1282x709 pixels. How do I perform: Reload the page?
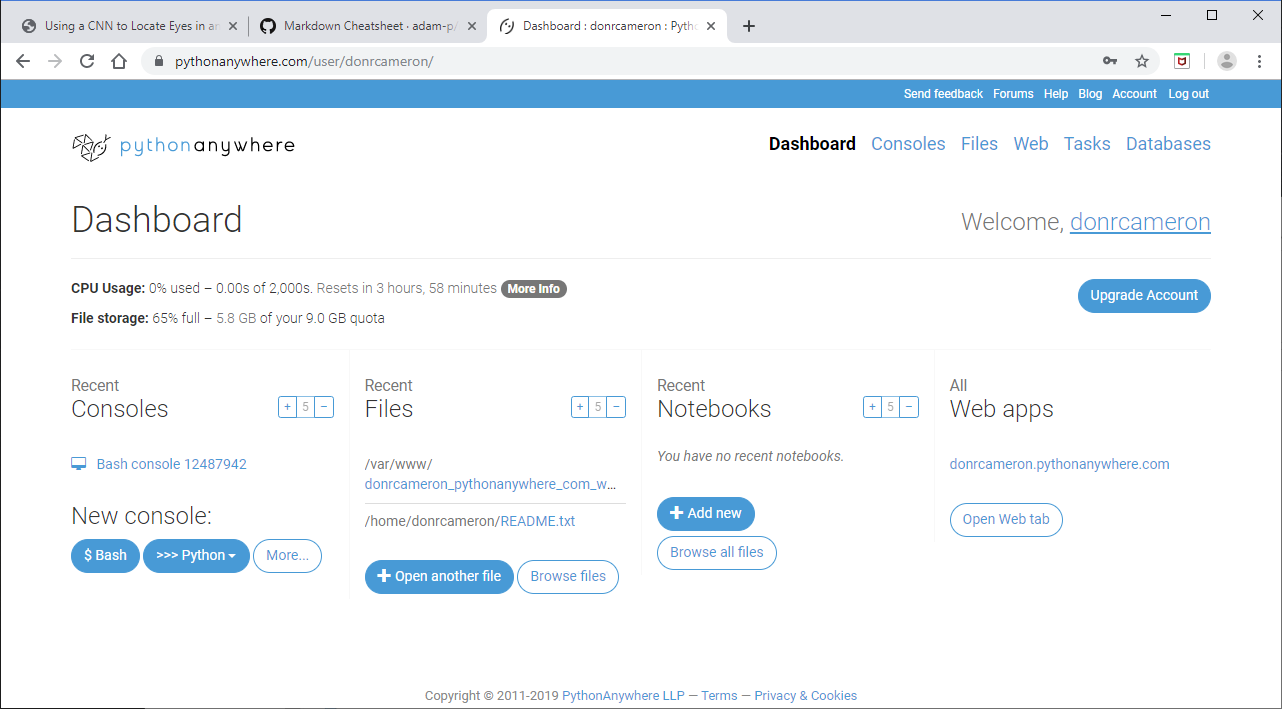tap(87, 61)
